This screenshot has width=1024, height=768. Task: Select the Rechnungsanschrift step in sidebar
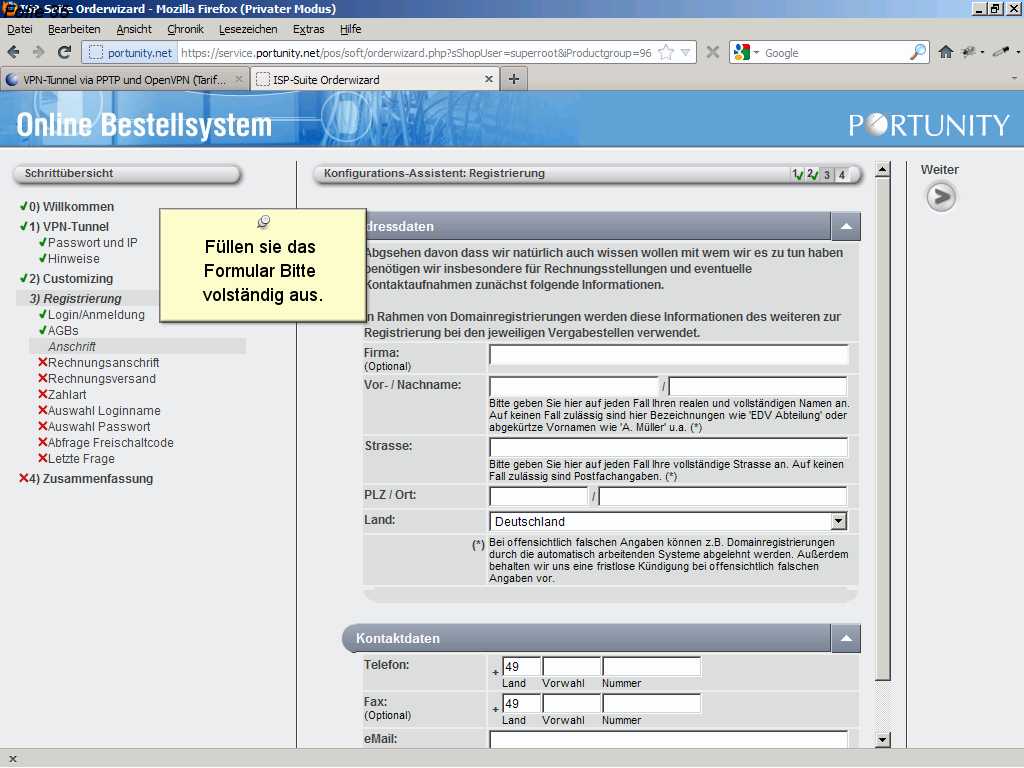(103, 362)
